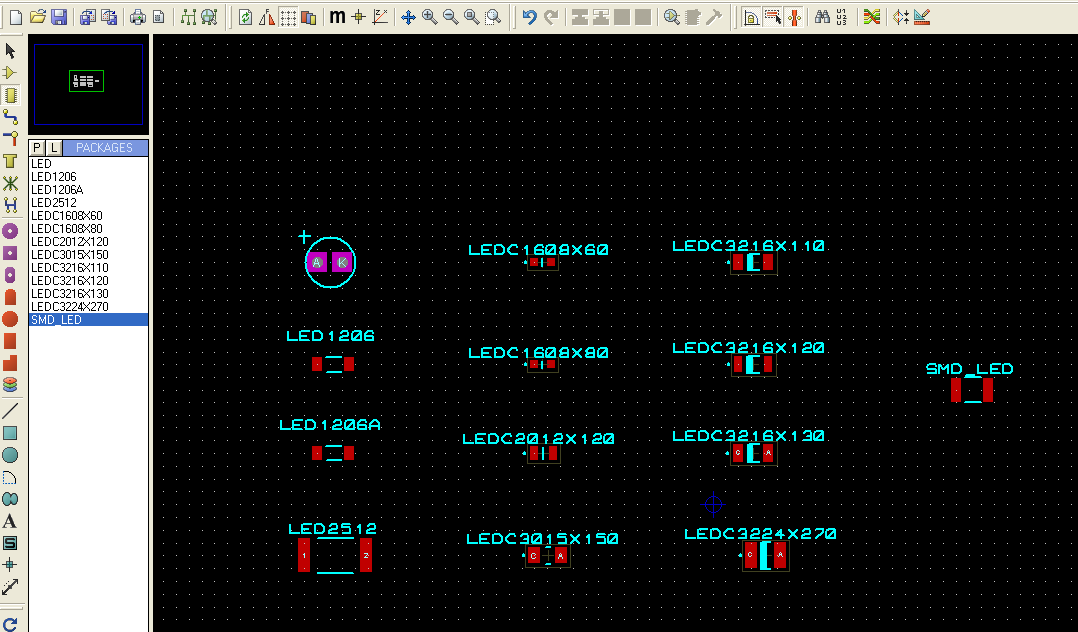This screenshot has height=632, width=1078.
Task: Select Via mode tool
Action: (10, 139)
